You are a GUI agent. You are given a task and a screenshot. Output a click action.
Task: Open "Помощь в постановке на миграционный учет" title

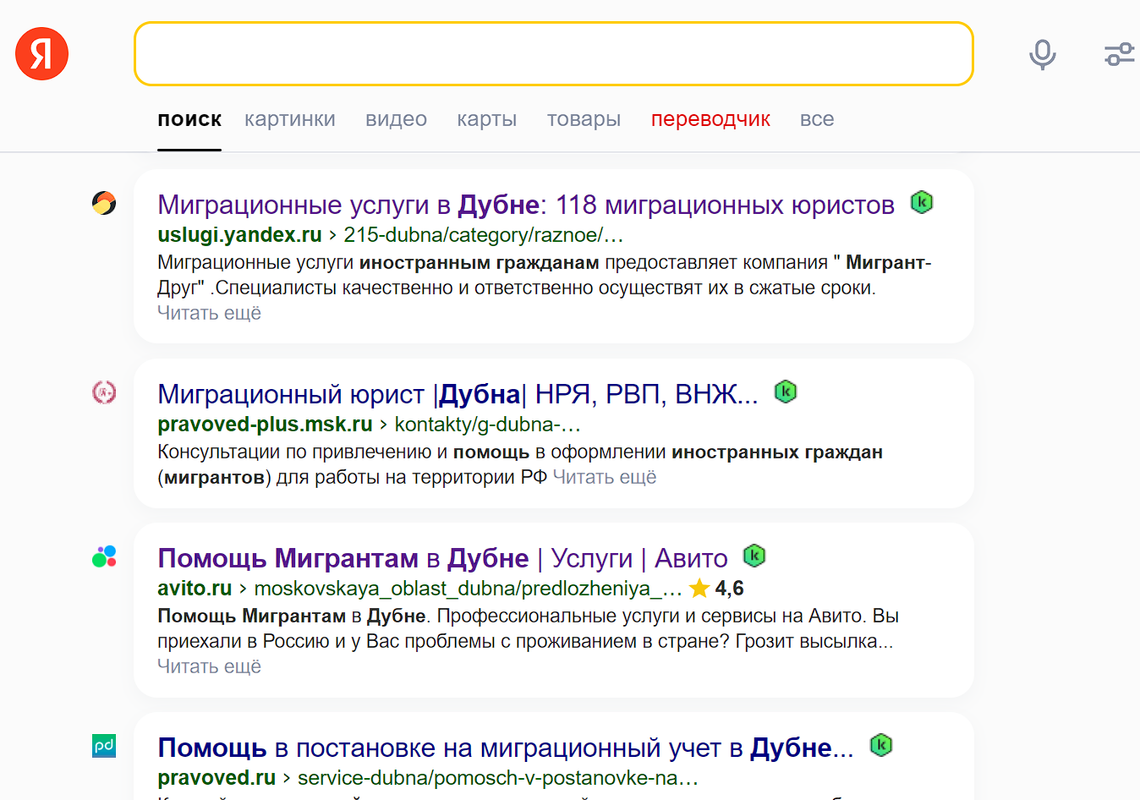[505, 748]
